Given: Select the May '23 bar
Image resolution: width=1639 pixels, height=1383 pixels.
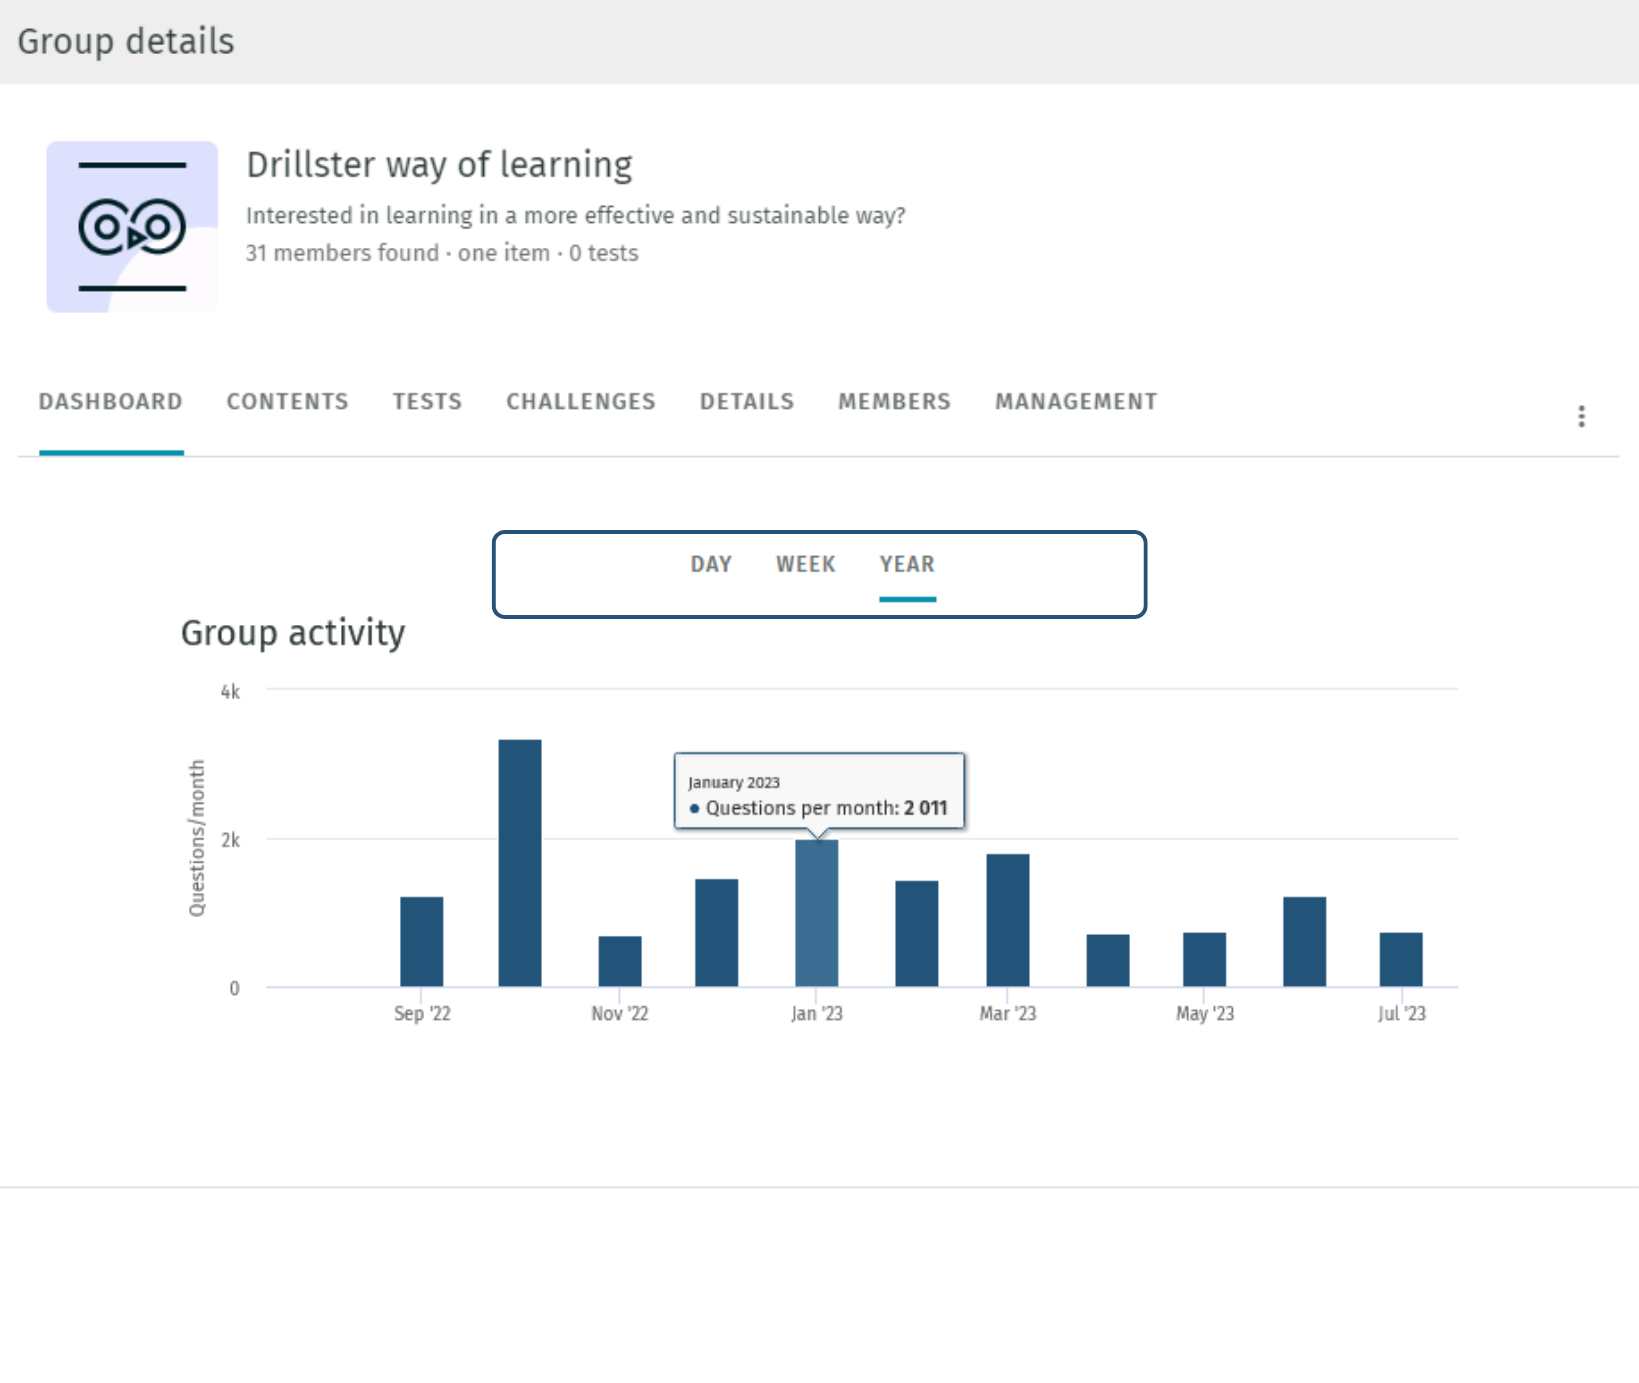Looking at the screenshot, I should tap(1205, 960).
